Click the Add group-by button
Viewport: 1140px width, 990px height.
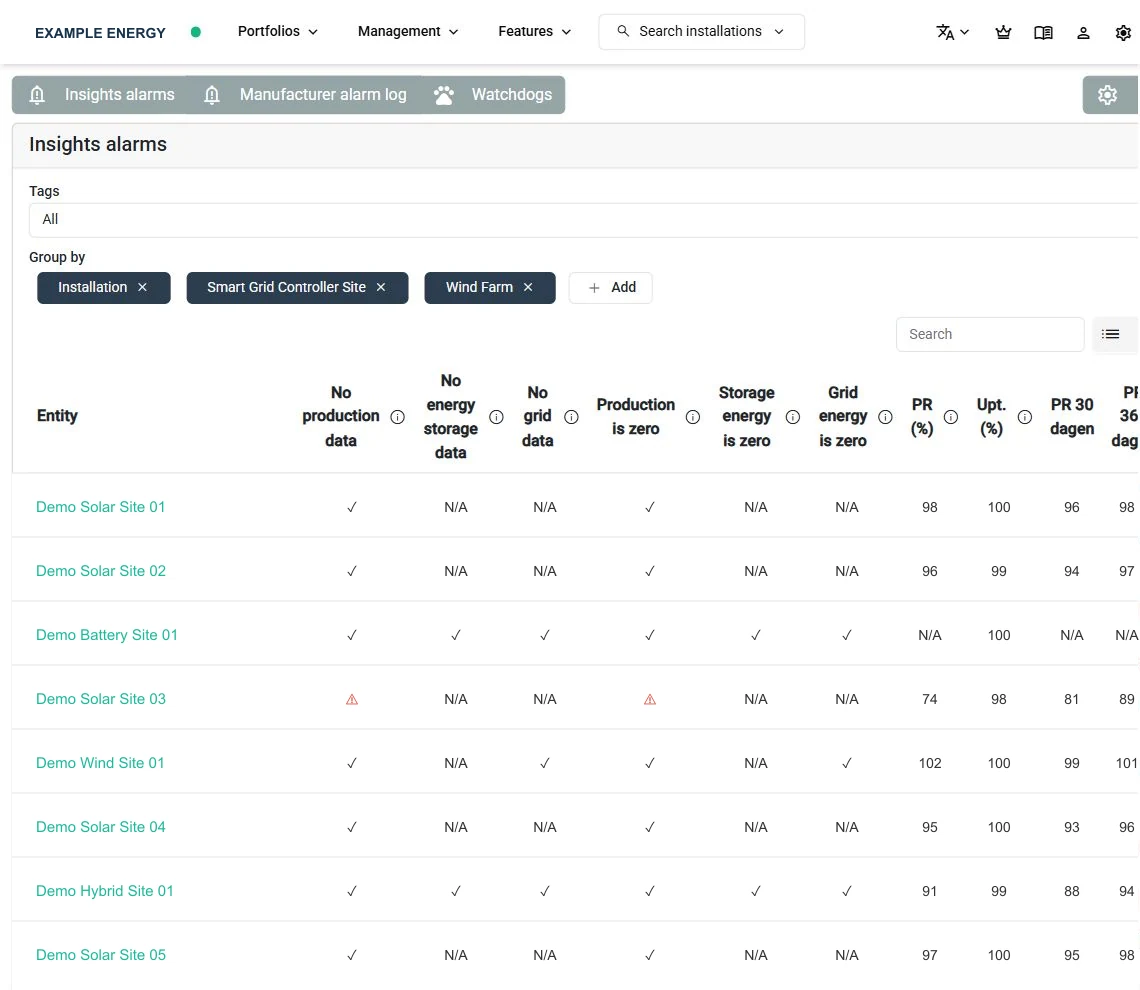point(611,288)
